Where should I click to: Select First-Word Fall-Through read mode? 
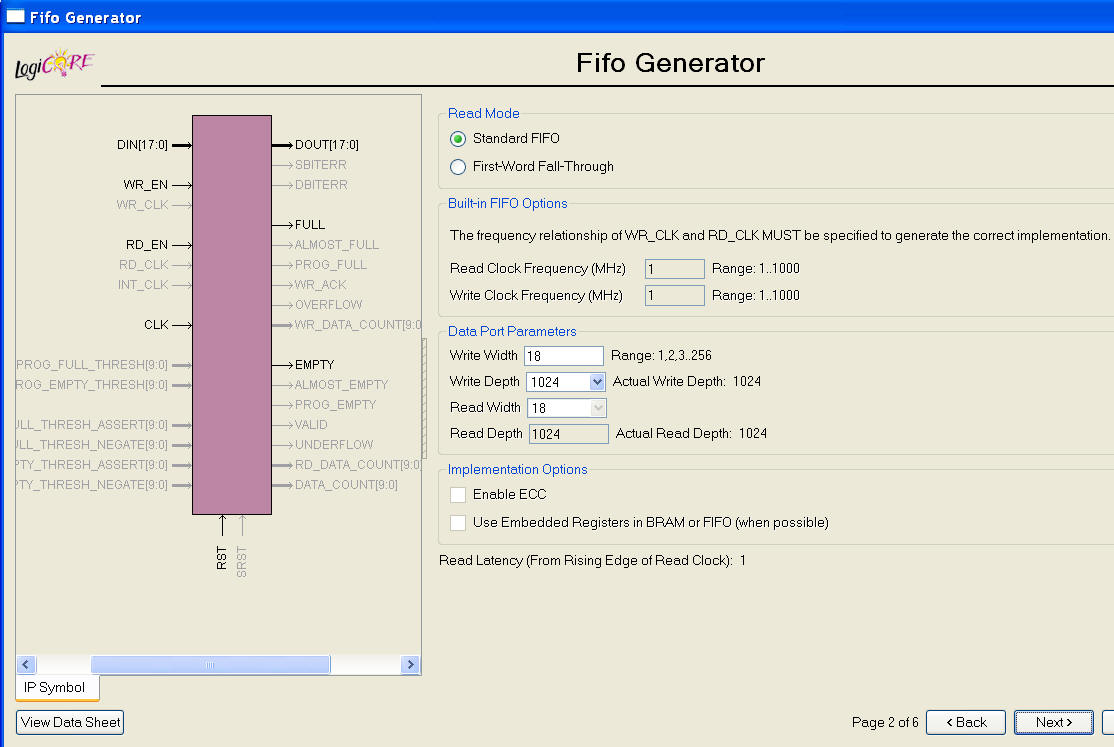tap(458, 167)
